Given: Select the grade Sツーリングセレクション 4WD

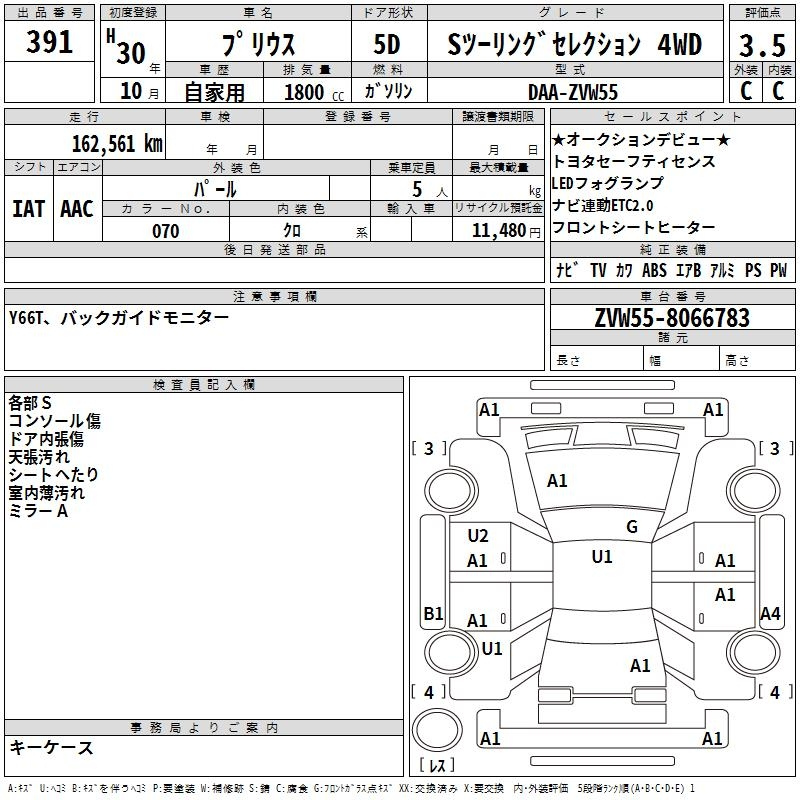Looking at the screenshot, I should [574, 45].
